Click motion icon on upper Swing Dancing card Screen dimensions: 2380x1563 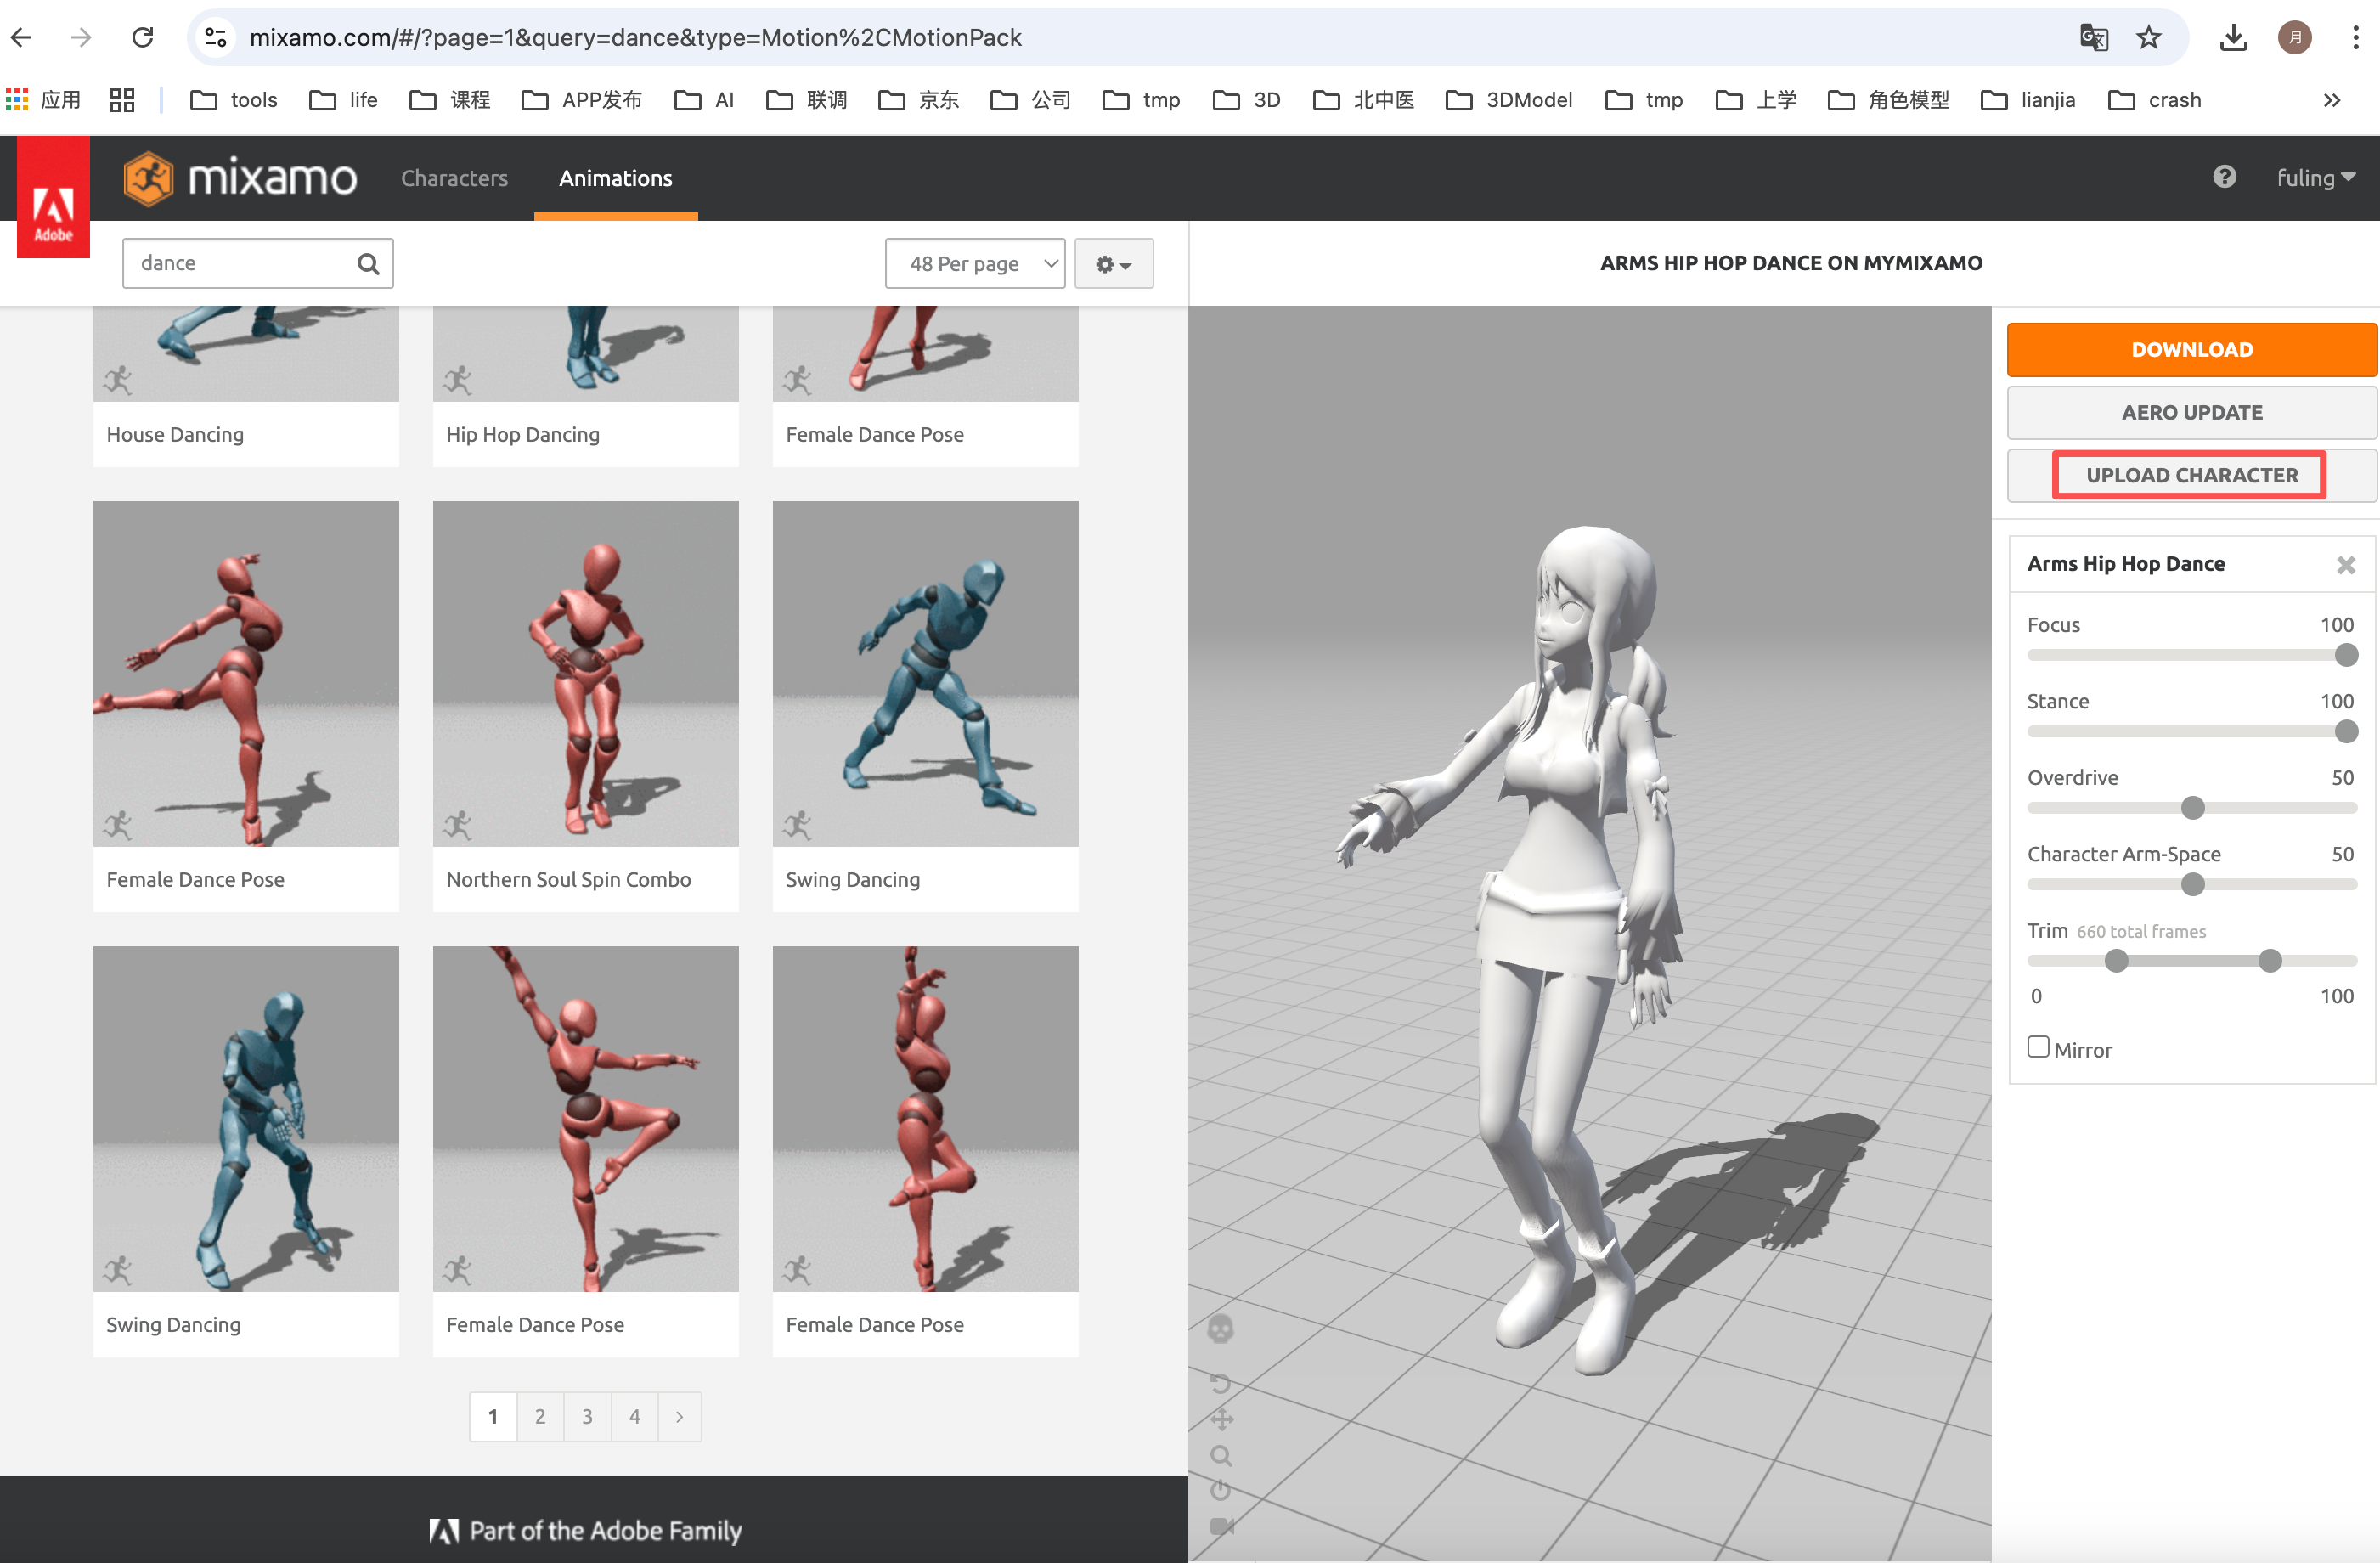[x=798, y=825]
